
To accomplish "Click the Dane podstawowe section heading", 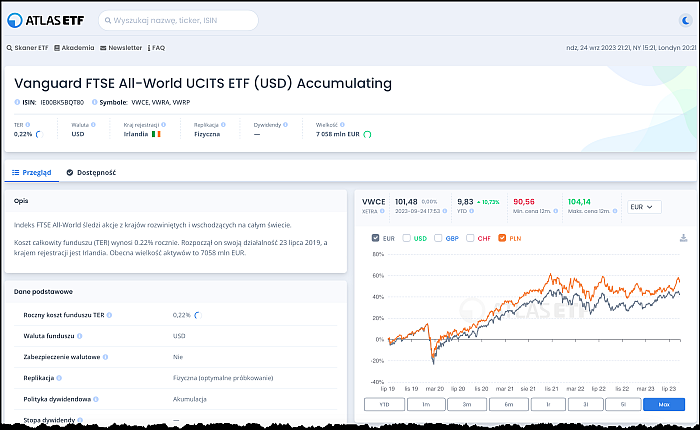I will [x=43, y=292].
